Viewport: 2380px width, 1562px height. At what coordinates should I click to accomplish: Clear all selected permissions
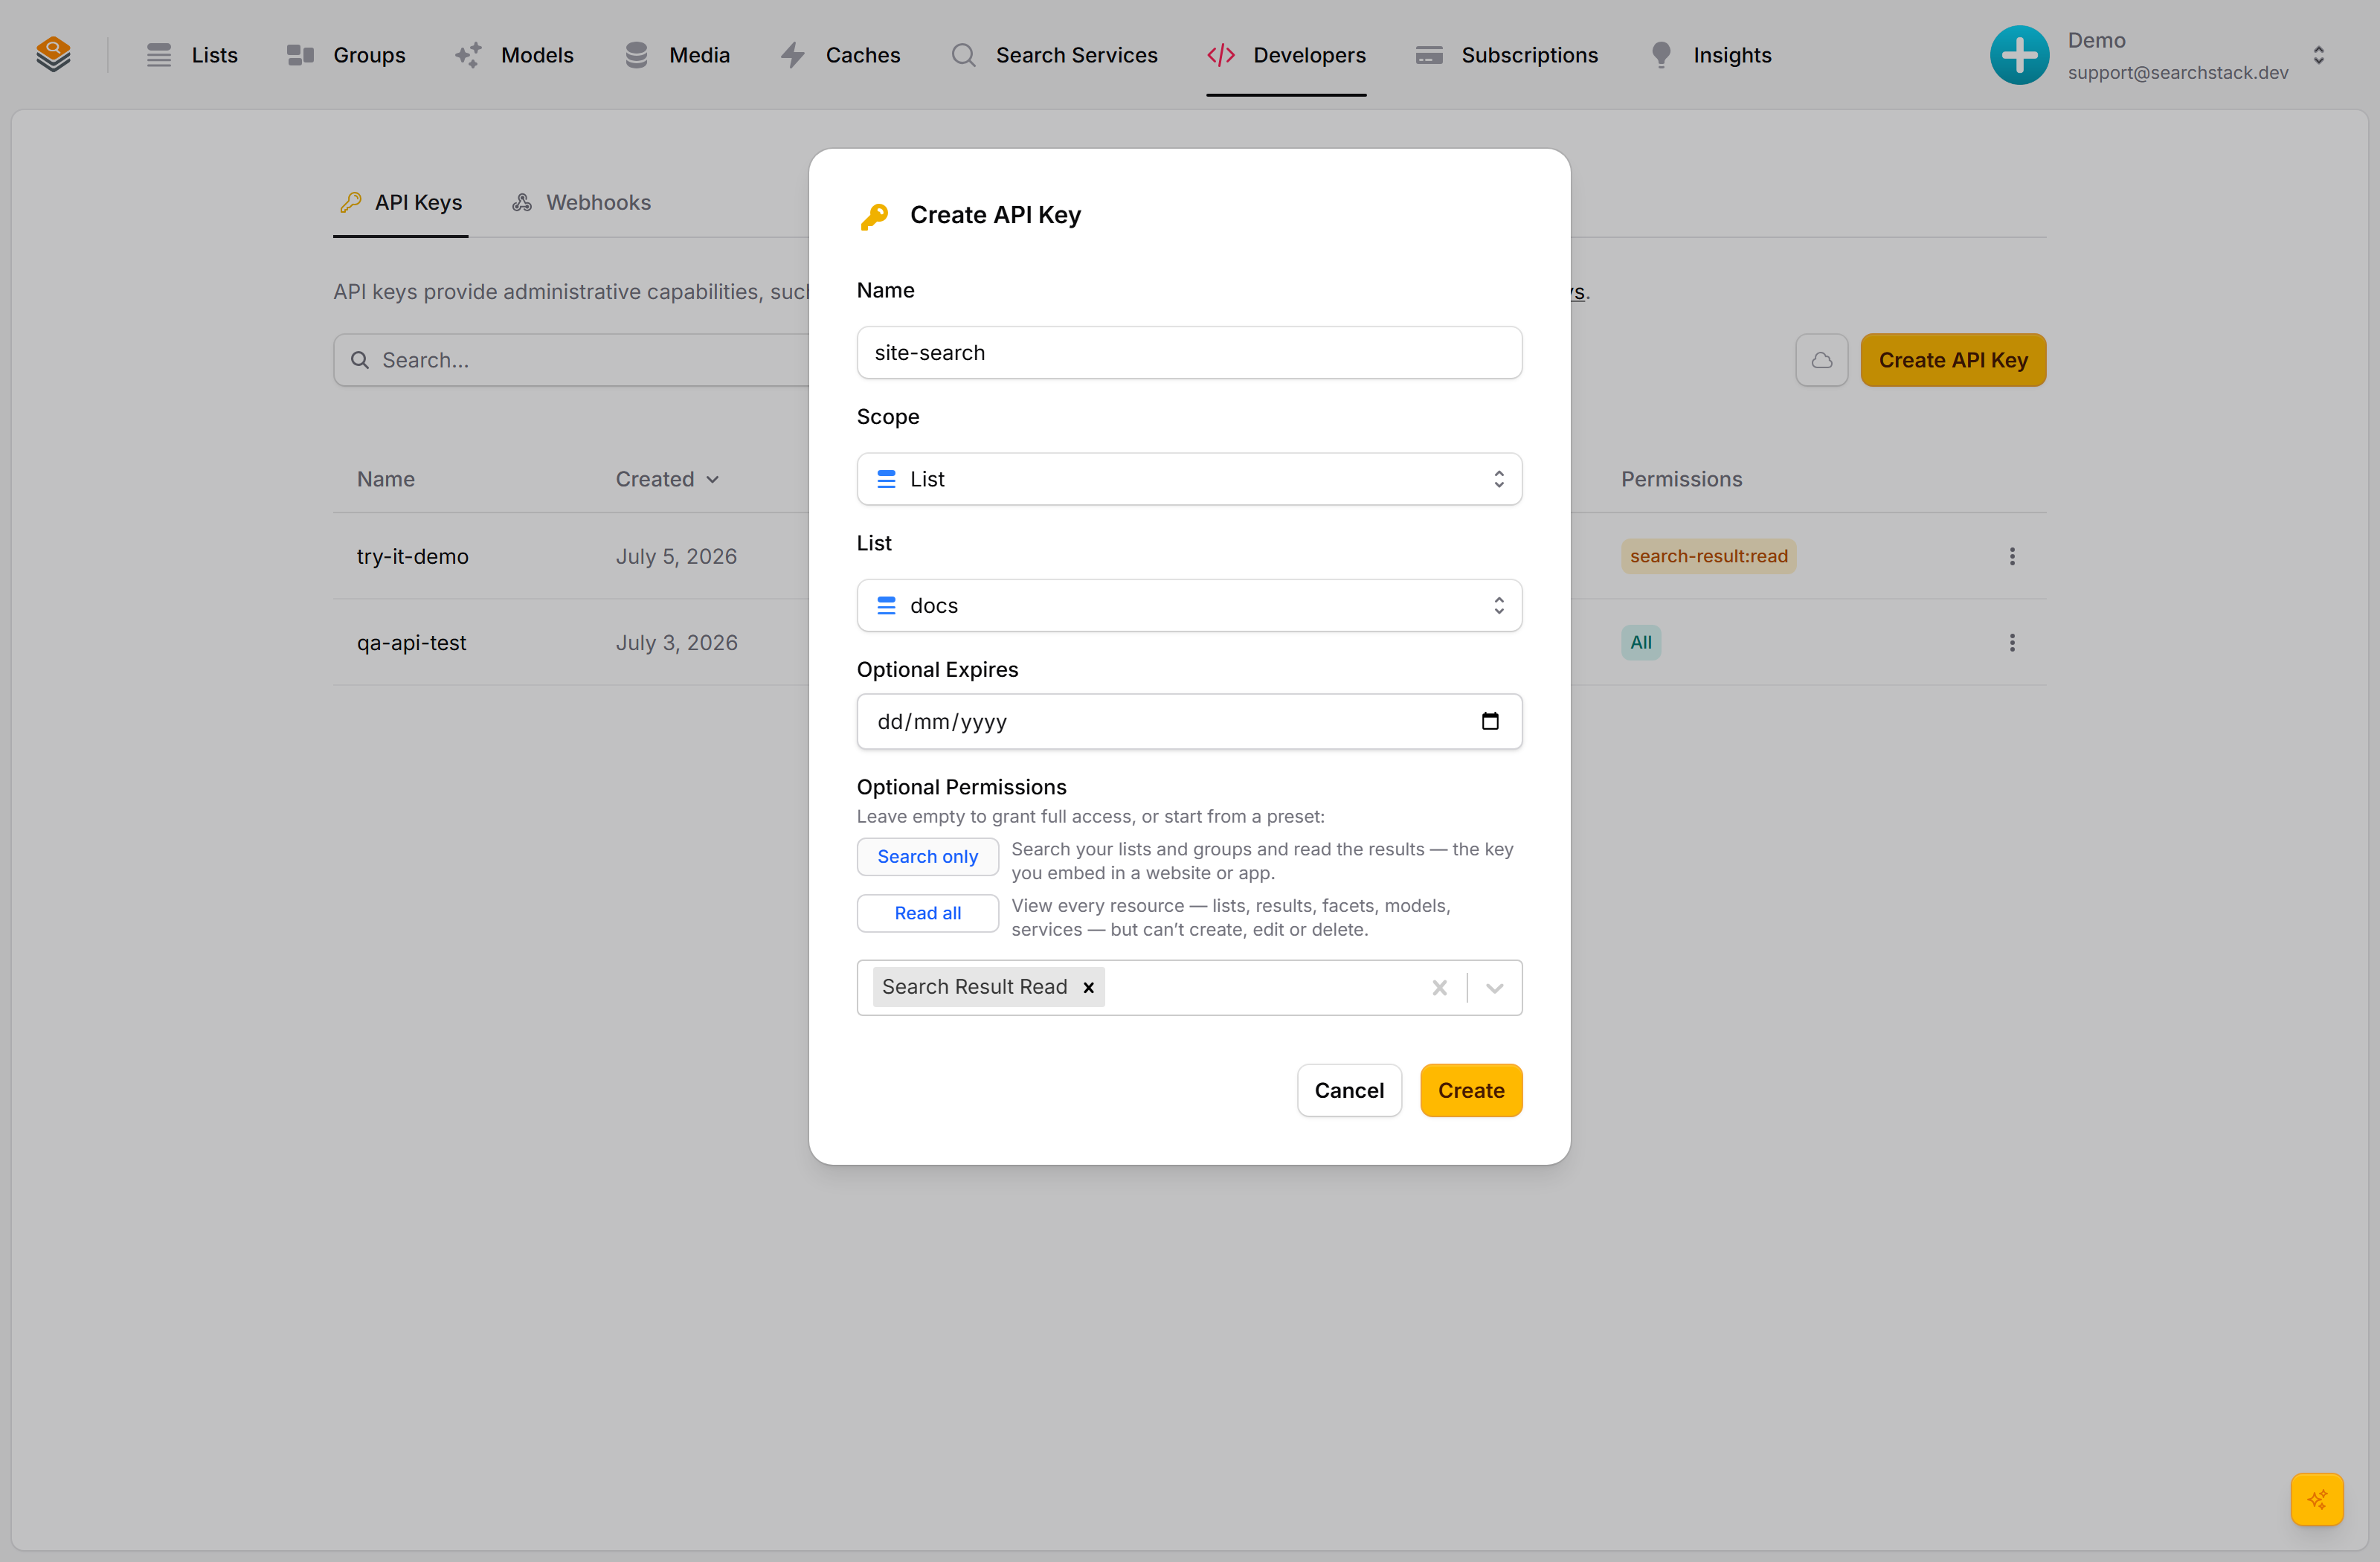click(1439, 987)
